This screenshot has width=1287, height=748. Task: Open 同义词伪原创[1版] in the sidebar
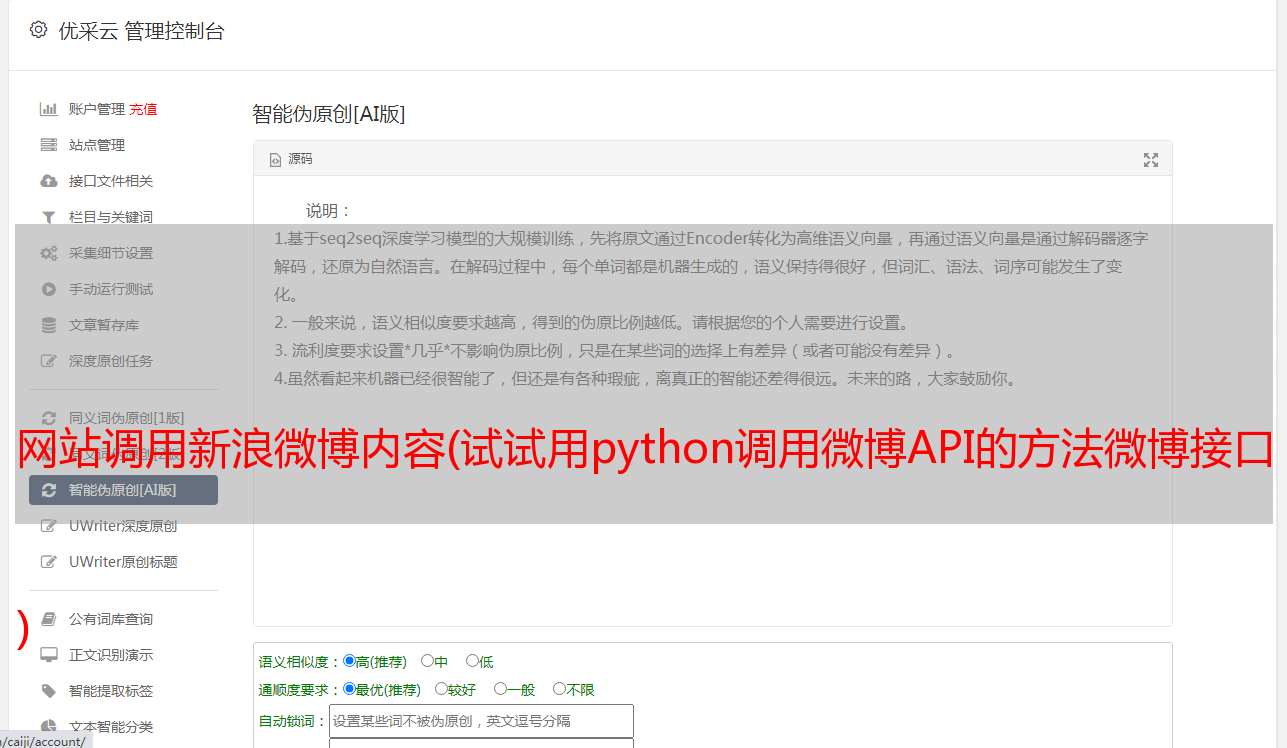coord(126,418)
